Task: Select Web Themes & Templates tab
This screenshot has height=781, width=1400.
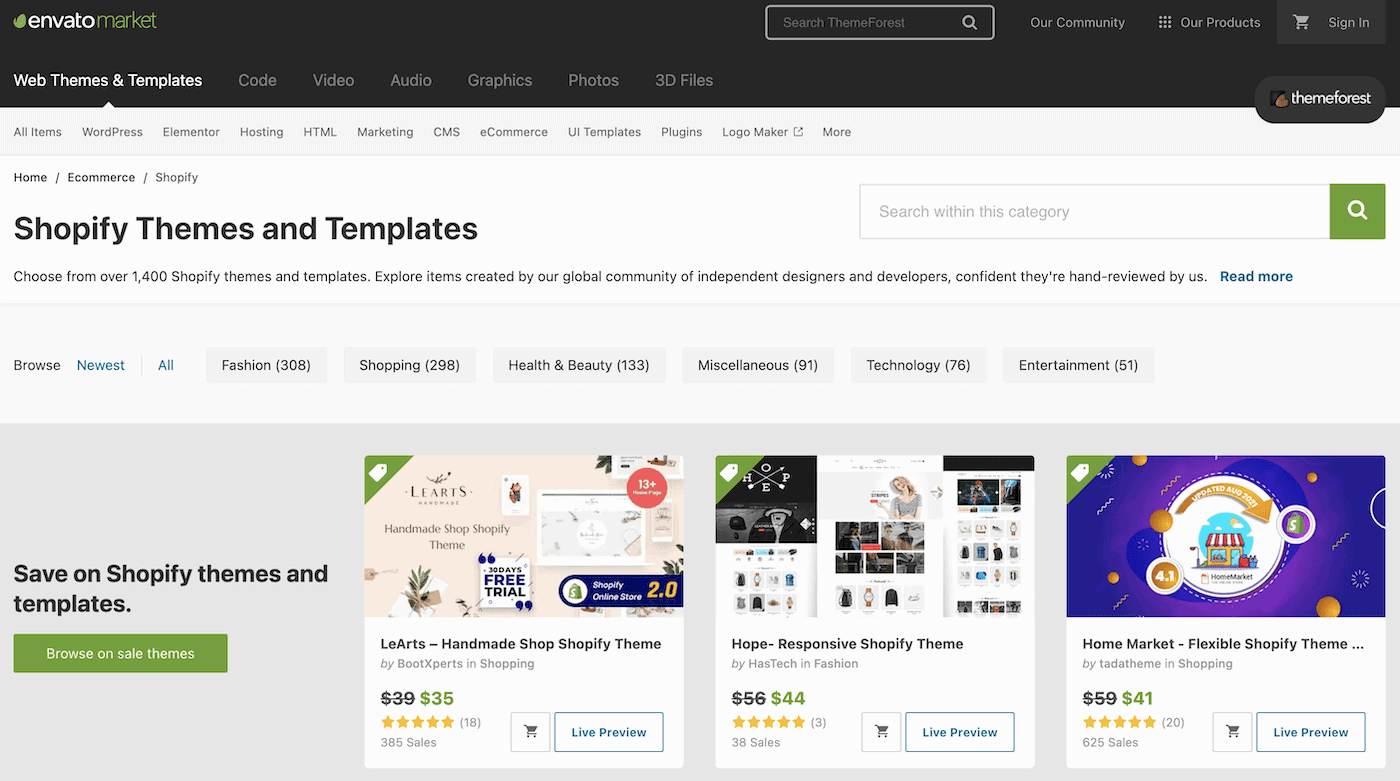Action: pos(108,80)
